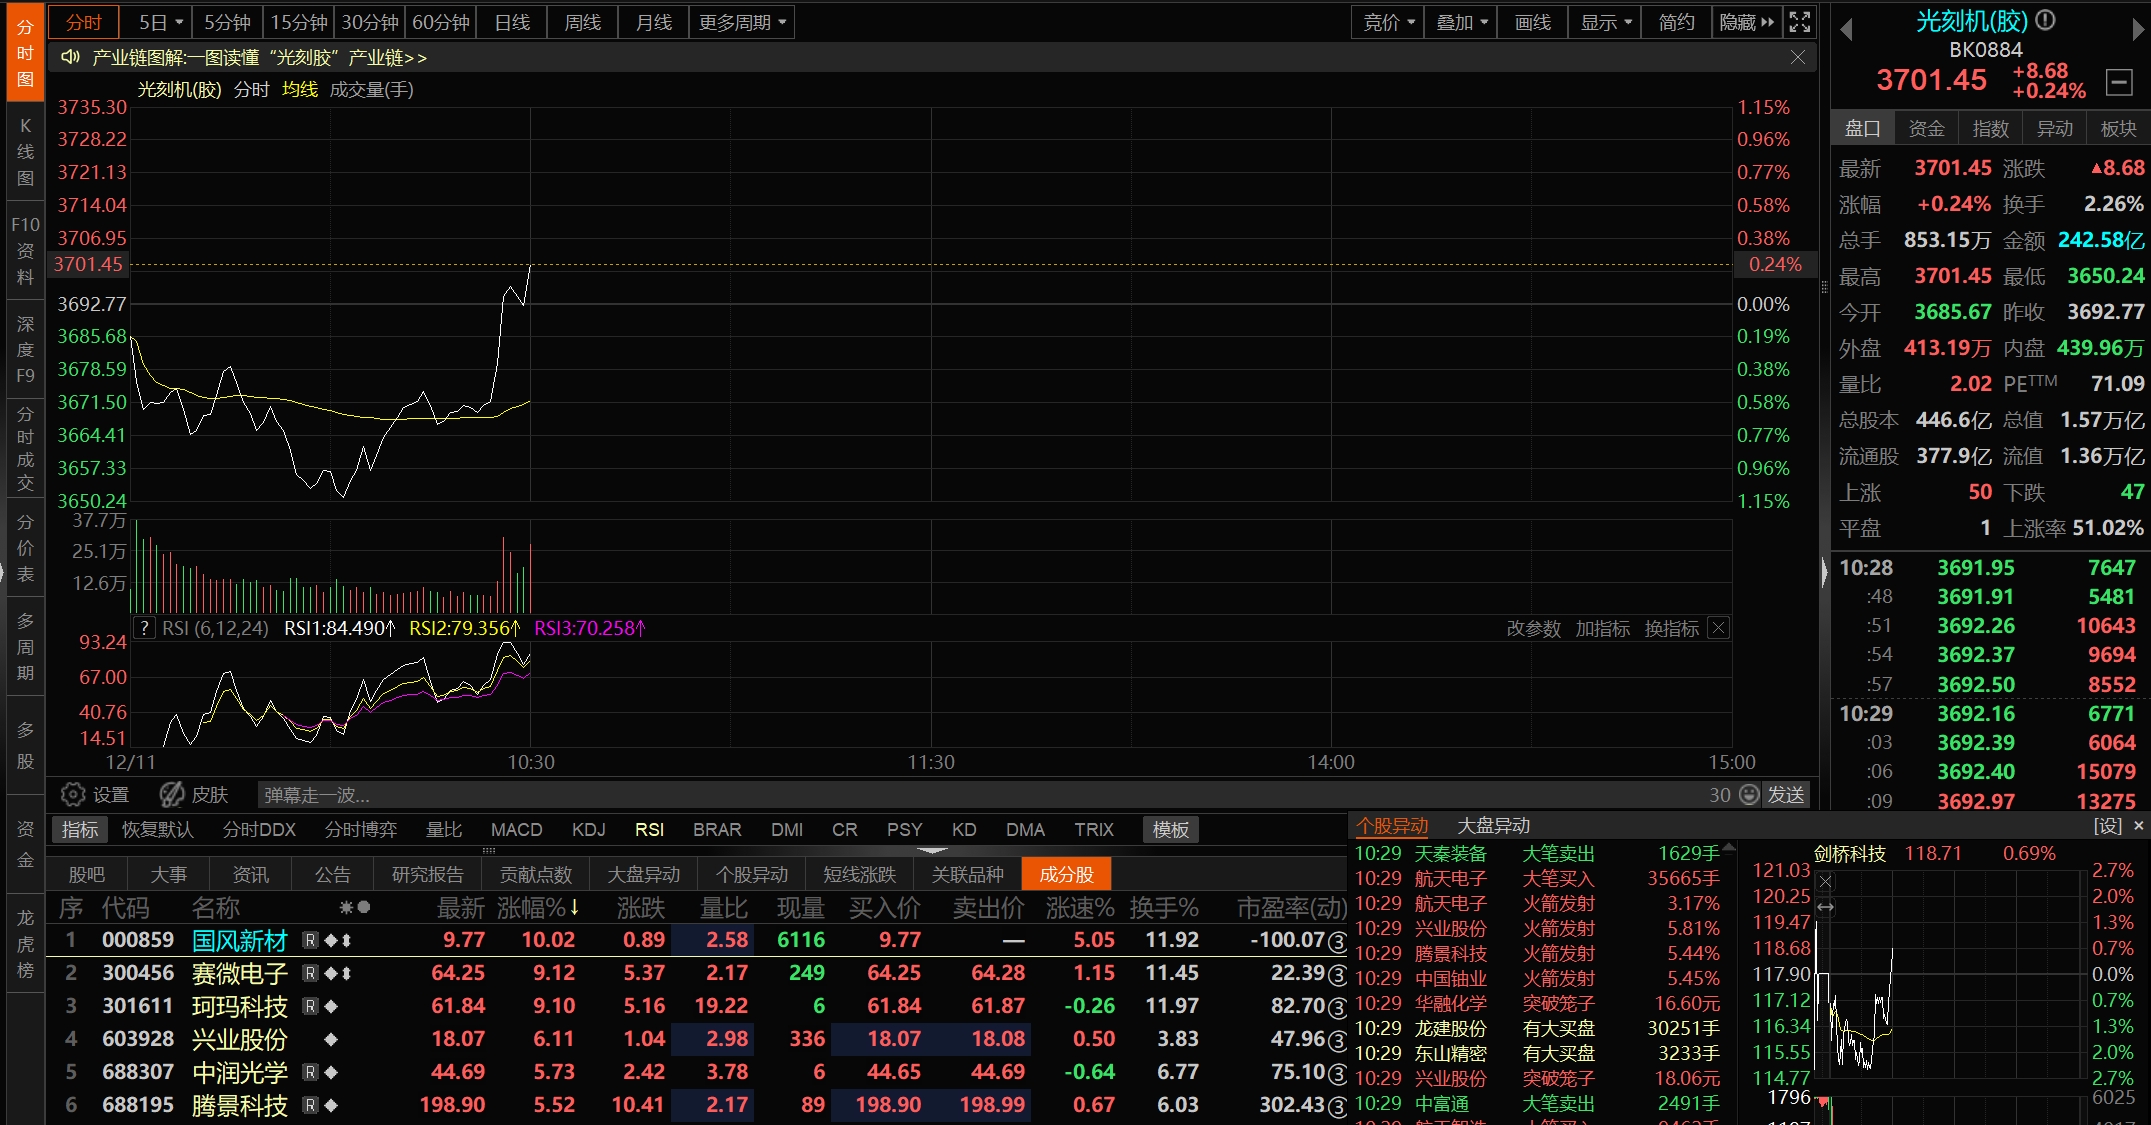Screen dimensions: 2151x1125
Task: Open chart 设置 gear icon
Action: click(x=73, y=795)
